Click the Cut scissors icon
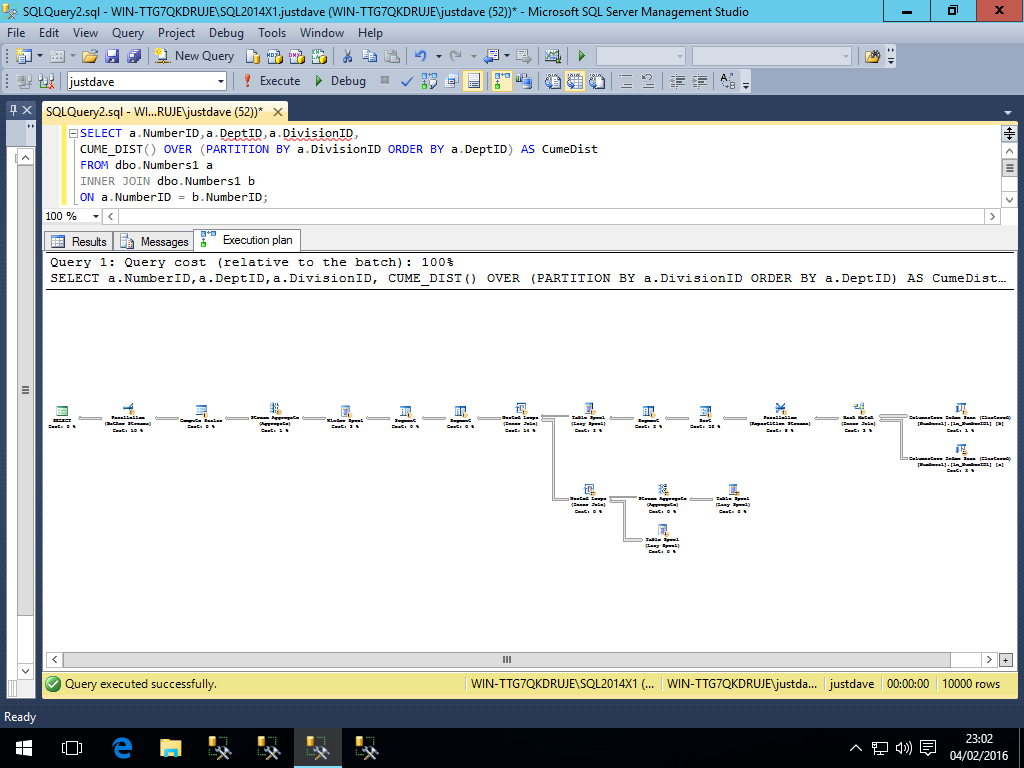The image size is (1024, 768). [347, 56]
